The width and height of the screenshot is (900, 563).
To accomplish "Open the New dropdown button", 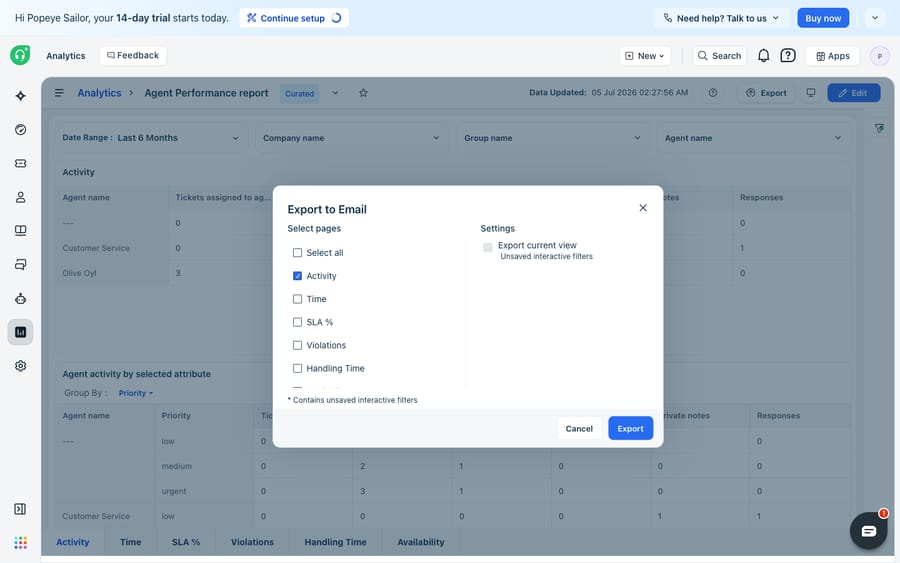I will pyautogui.click(x=645, y=56).
